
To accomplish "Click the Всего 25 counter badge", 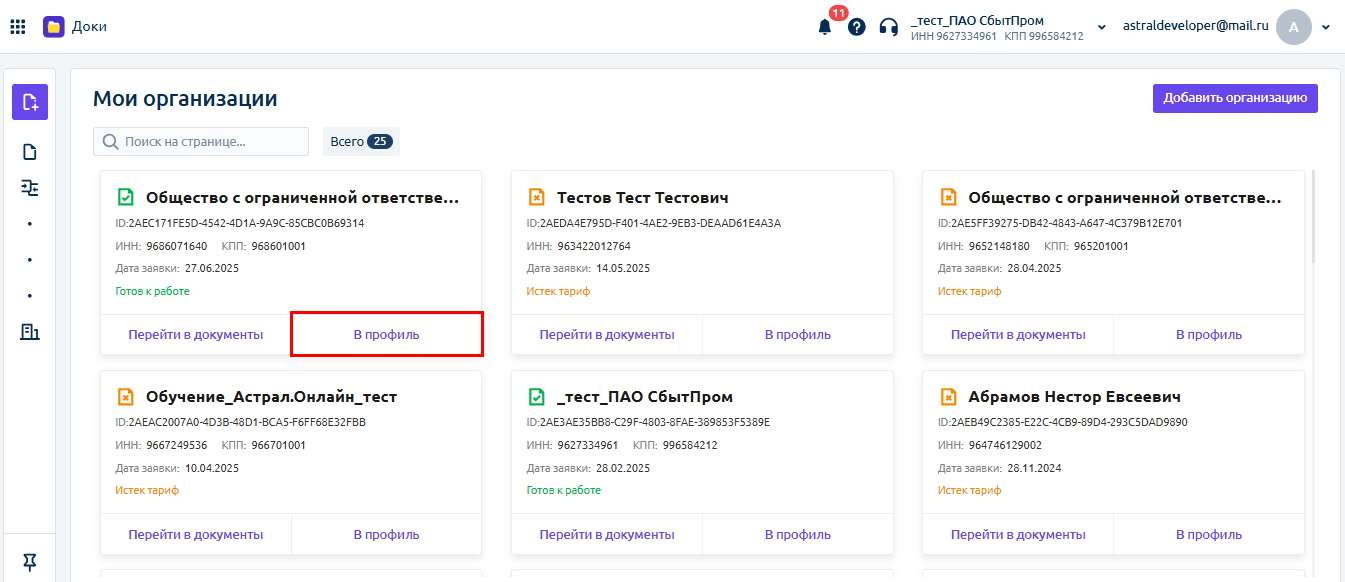I will 361,142.
